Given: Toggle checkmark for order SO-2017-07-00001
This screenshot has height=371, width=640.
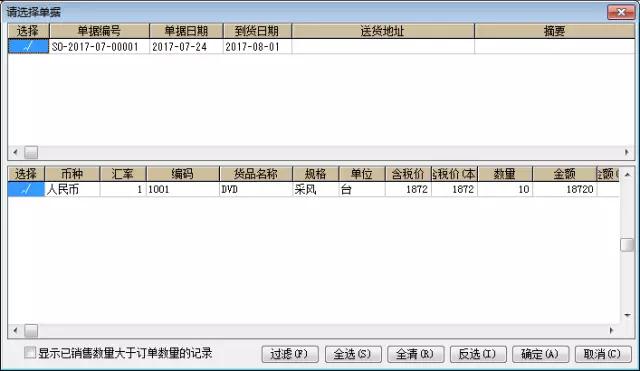Looking at the screenshot, I should pyautogui.click(x=29, y=47).
